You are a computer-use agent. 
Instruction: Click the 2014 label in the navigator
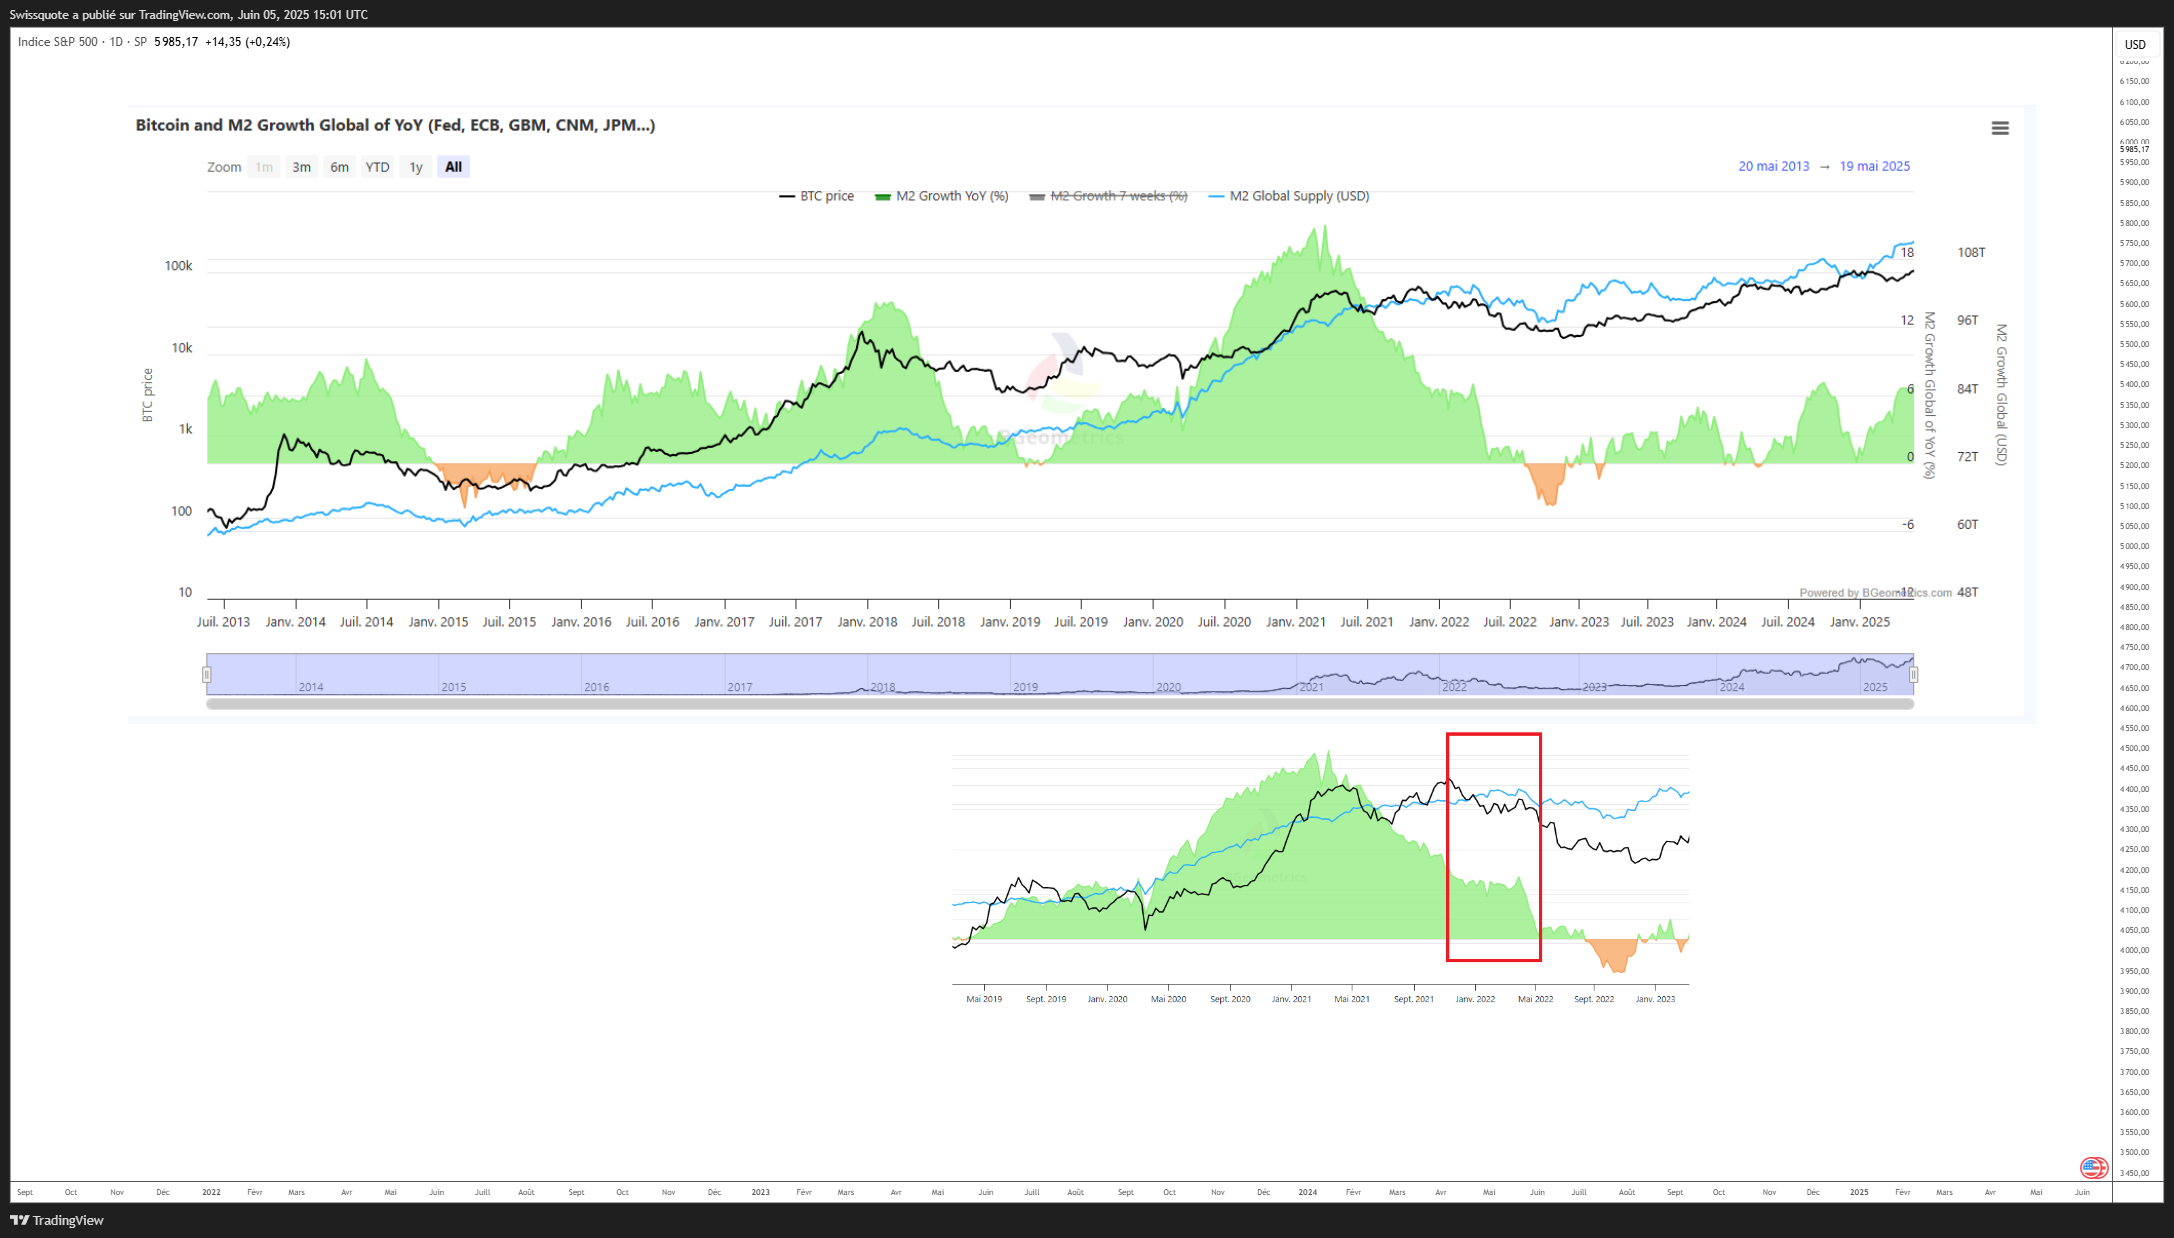coord(311,687)
